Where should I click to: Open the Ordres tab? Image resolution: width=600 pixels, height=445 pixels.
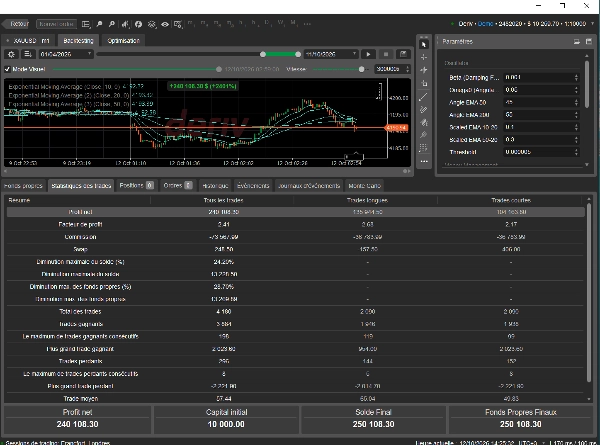[x=178, y=186]
